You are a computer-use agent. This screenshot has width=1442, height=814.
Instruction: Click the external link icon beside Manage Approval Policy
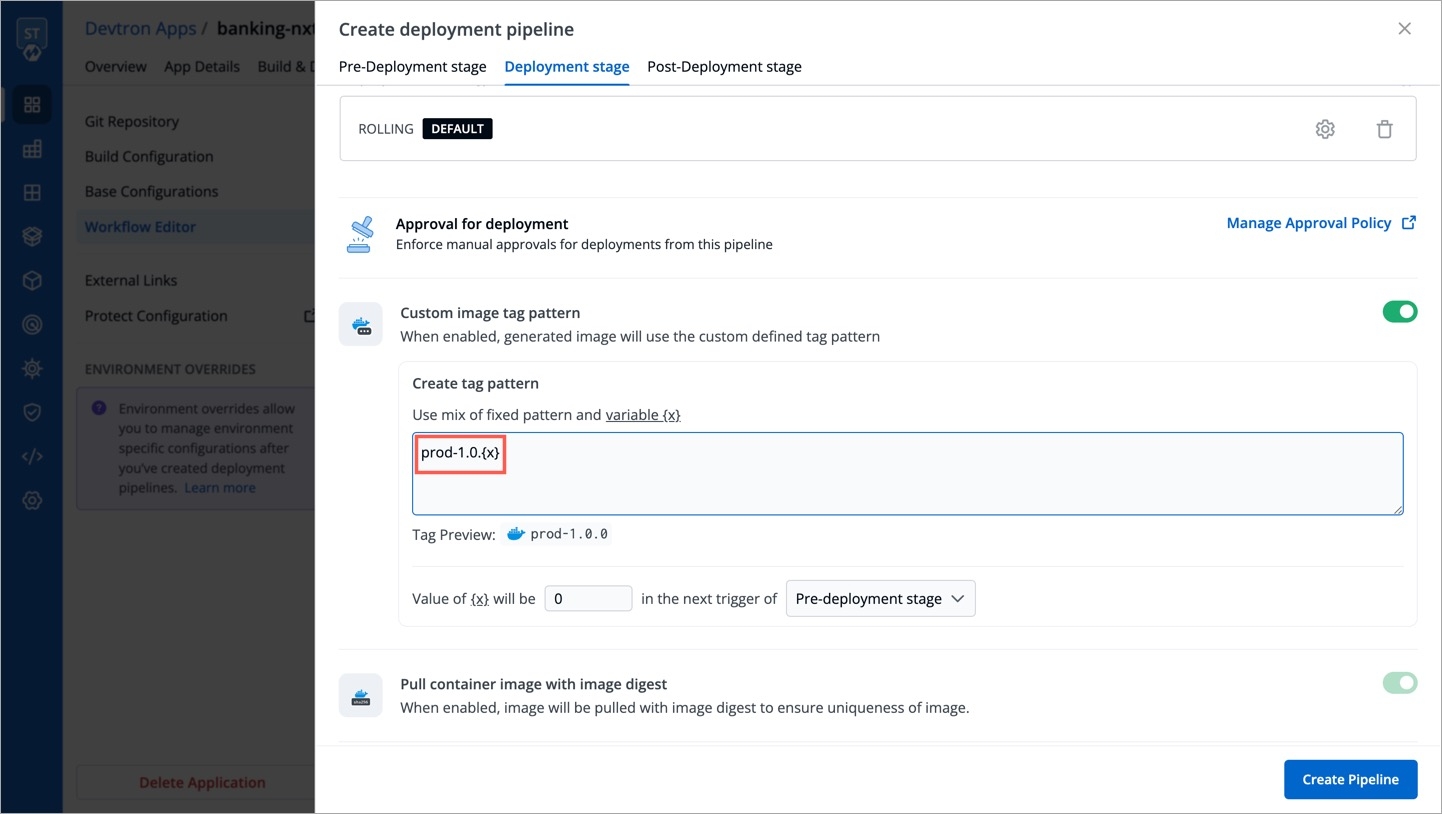click(x=1409, y=223)
